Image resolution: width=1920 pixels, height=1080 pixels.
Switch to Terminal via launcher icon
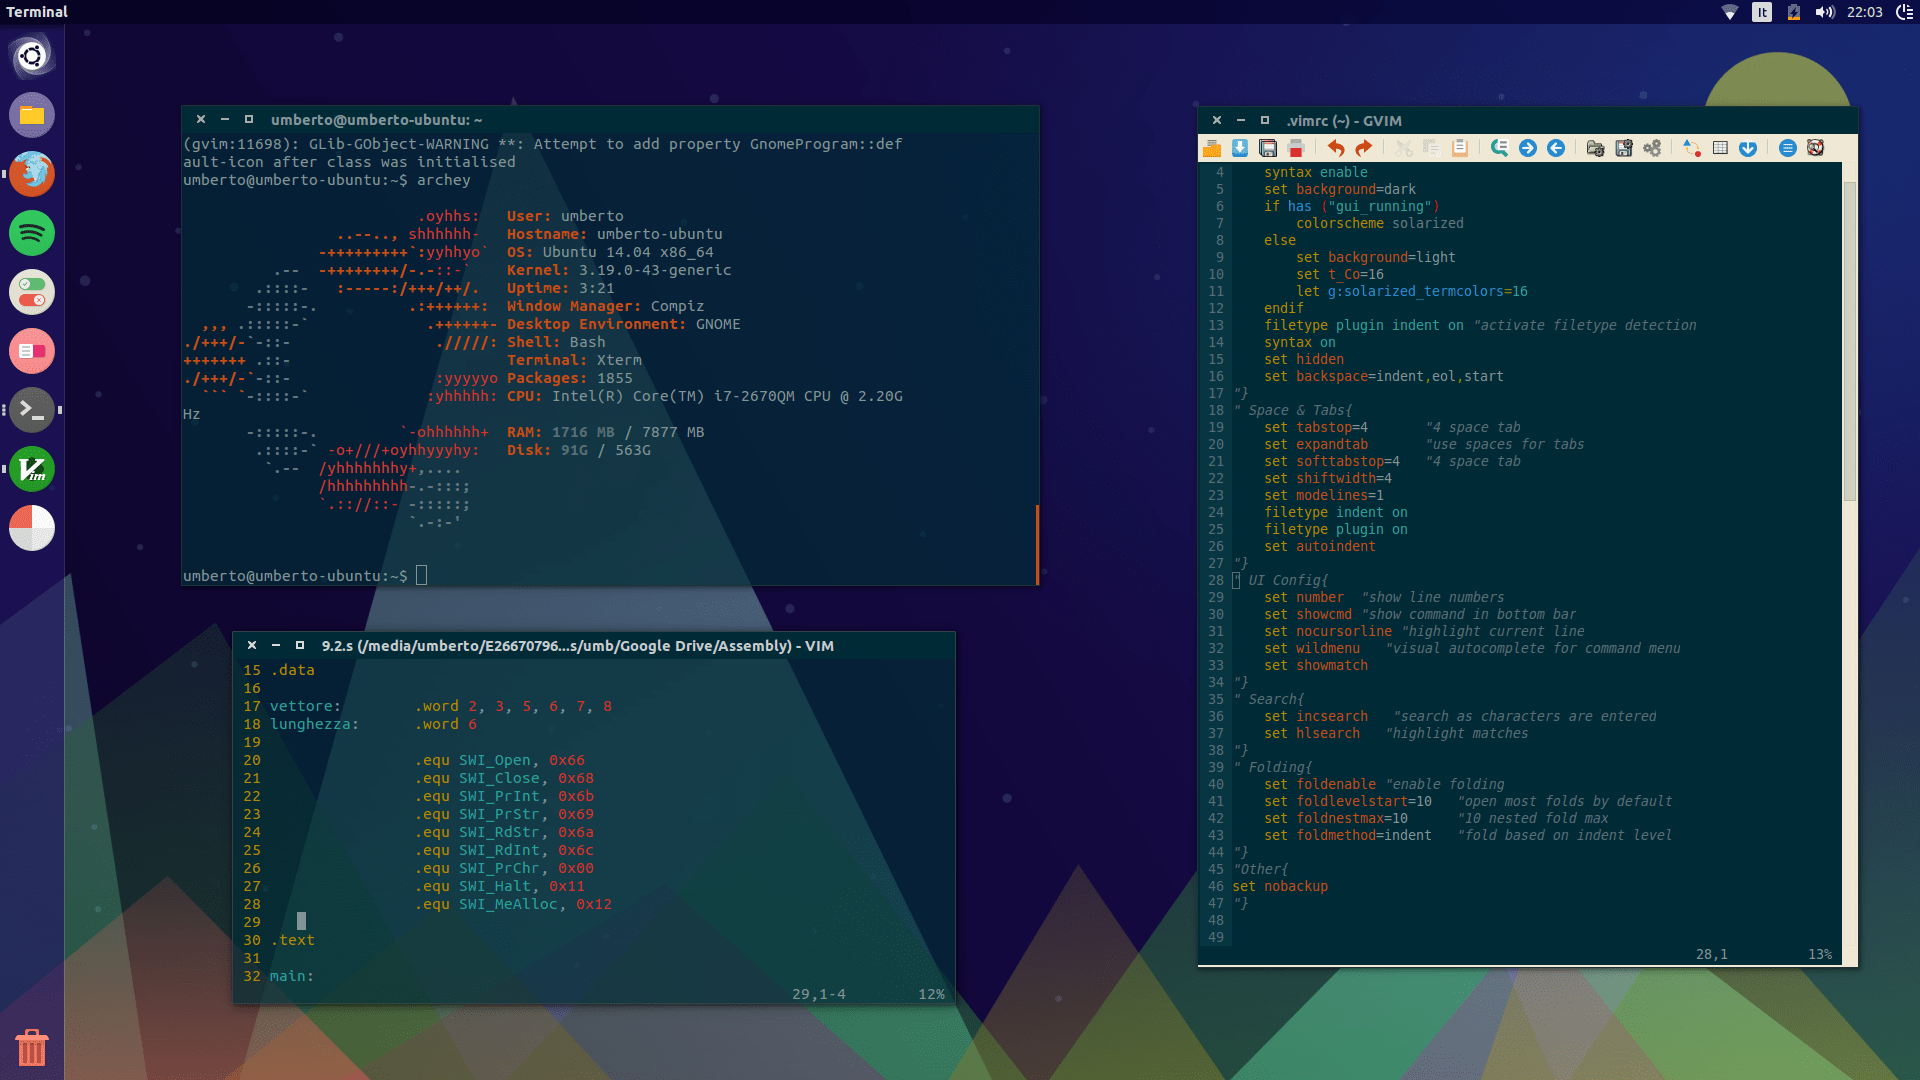[32, 410]
